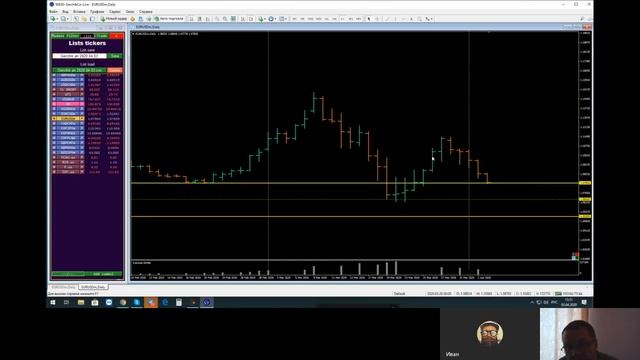Click the List save name input field
Viewport: 640px width, 360px height.
click(x=80, y=56)
